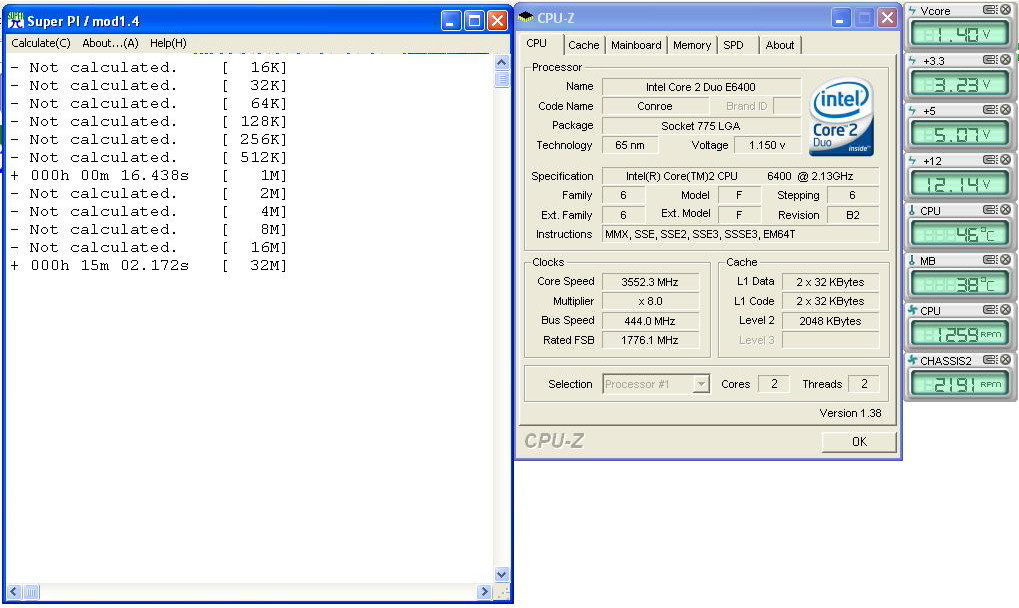
Task: Click the Code Name field Conroe
Action: click(654, 106)
